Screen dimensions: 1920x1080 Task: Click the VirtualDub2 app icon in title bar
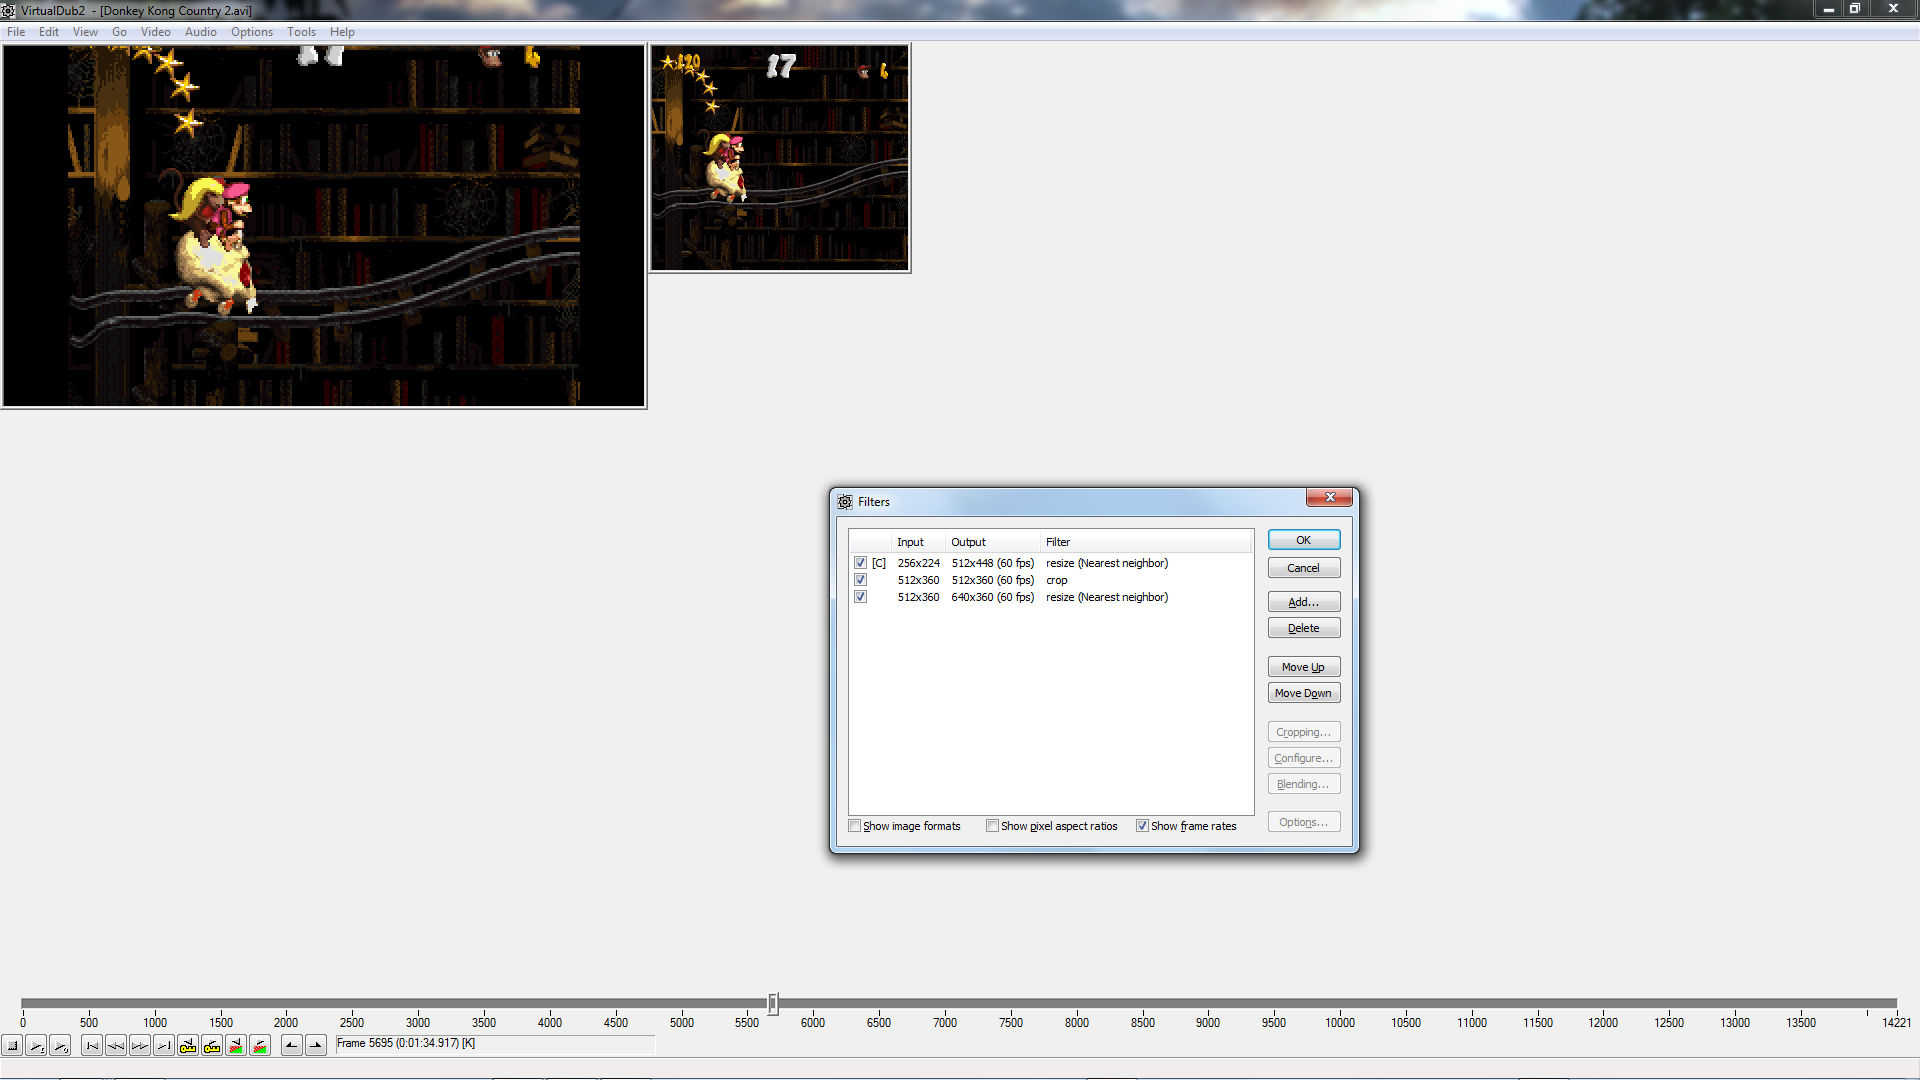click(x=9, y=10)
